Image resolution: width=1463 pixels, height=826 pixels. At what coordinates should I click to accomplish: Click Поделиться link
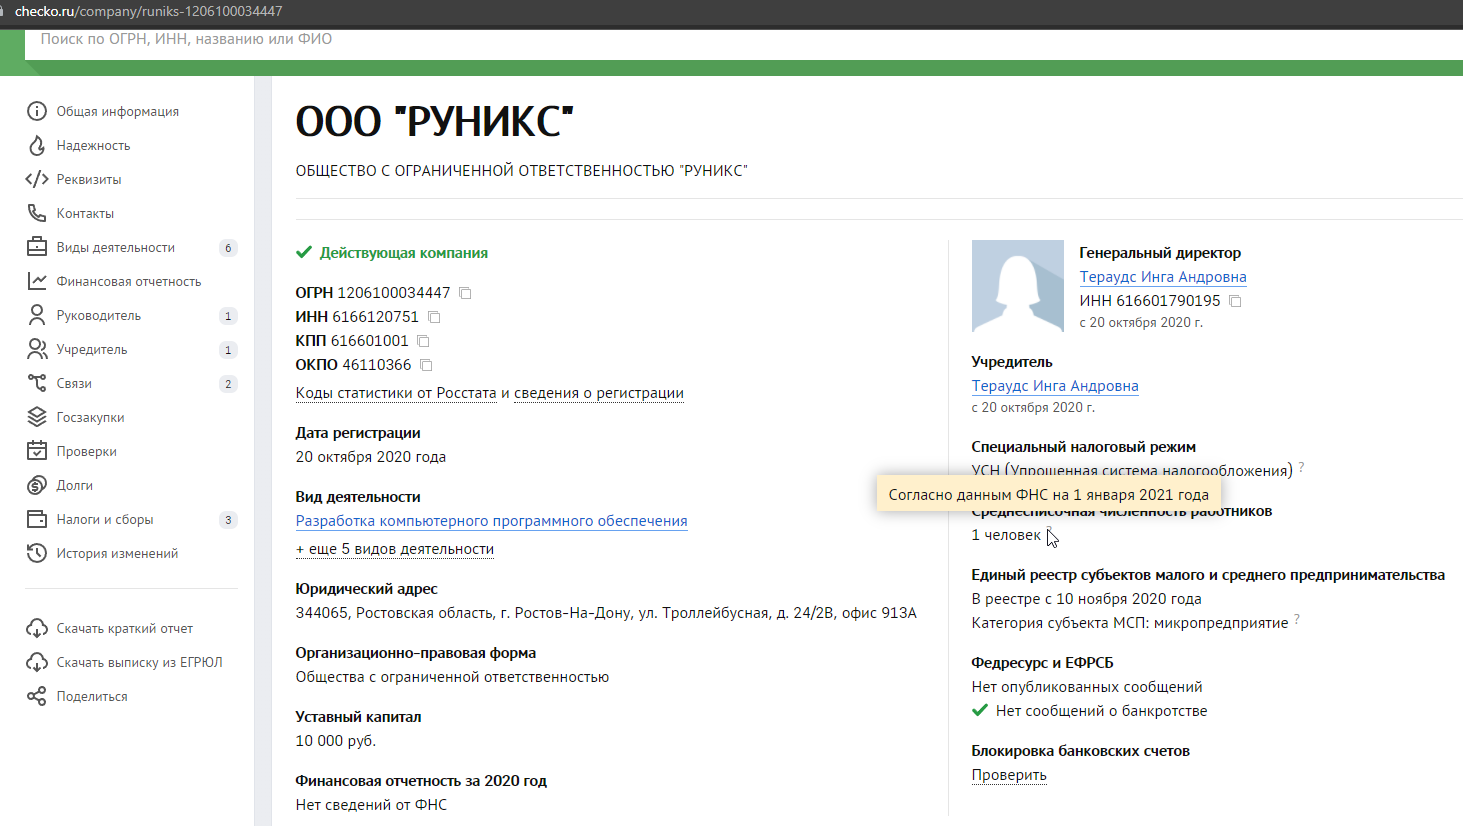(92, 696)
